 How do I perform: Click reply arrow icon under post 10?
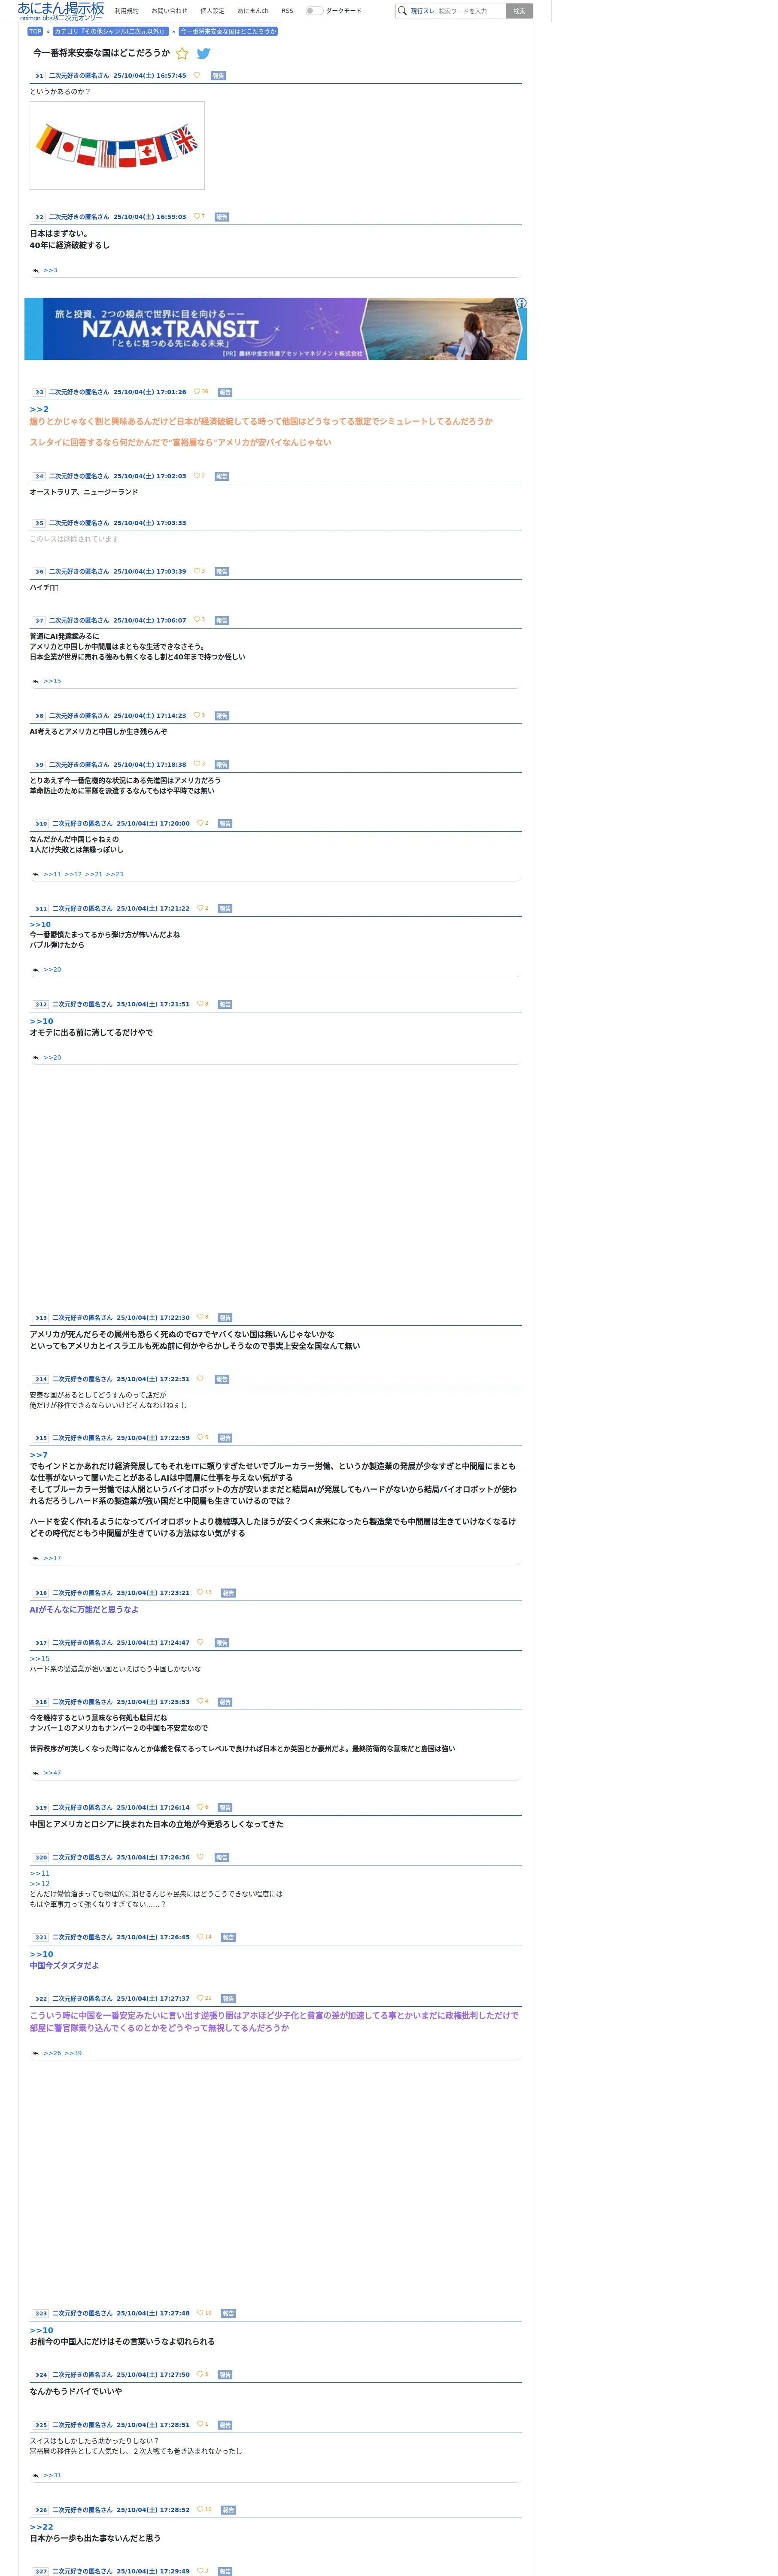click(35, 874)
